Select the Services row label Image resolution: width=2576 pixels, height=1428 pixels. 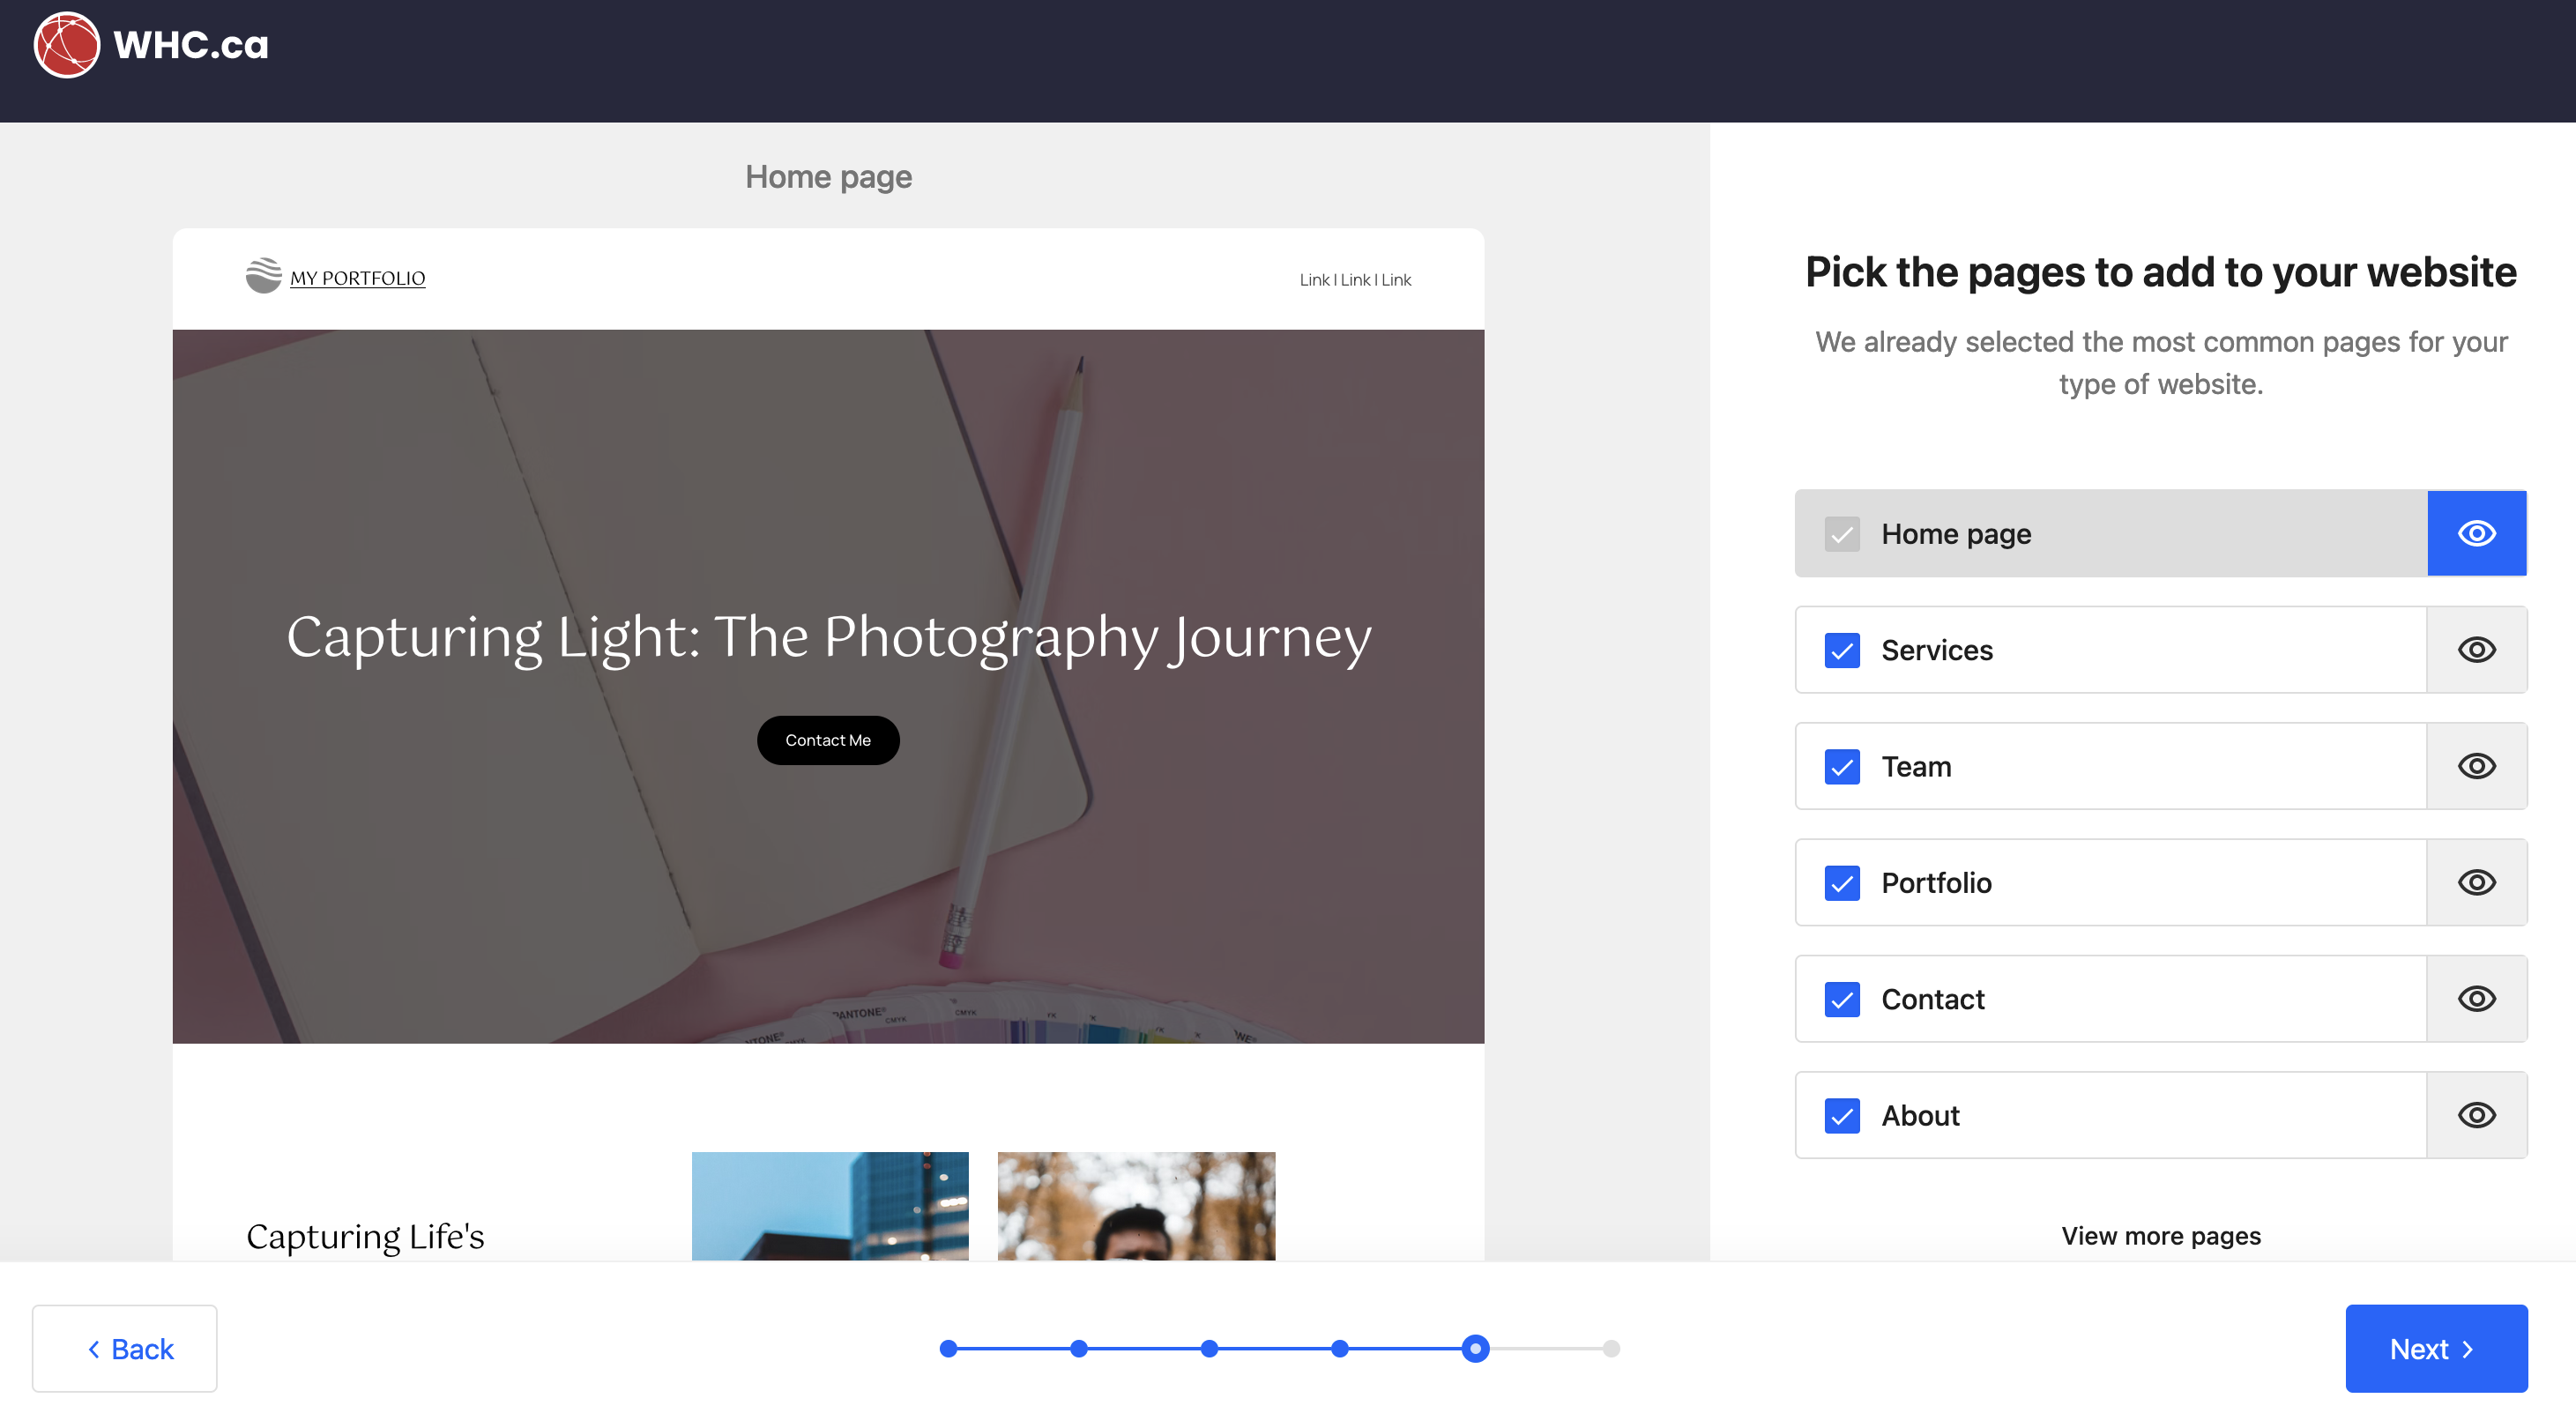[x=1937, y=651]
